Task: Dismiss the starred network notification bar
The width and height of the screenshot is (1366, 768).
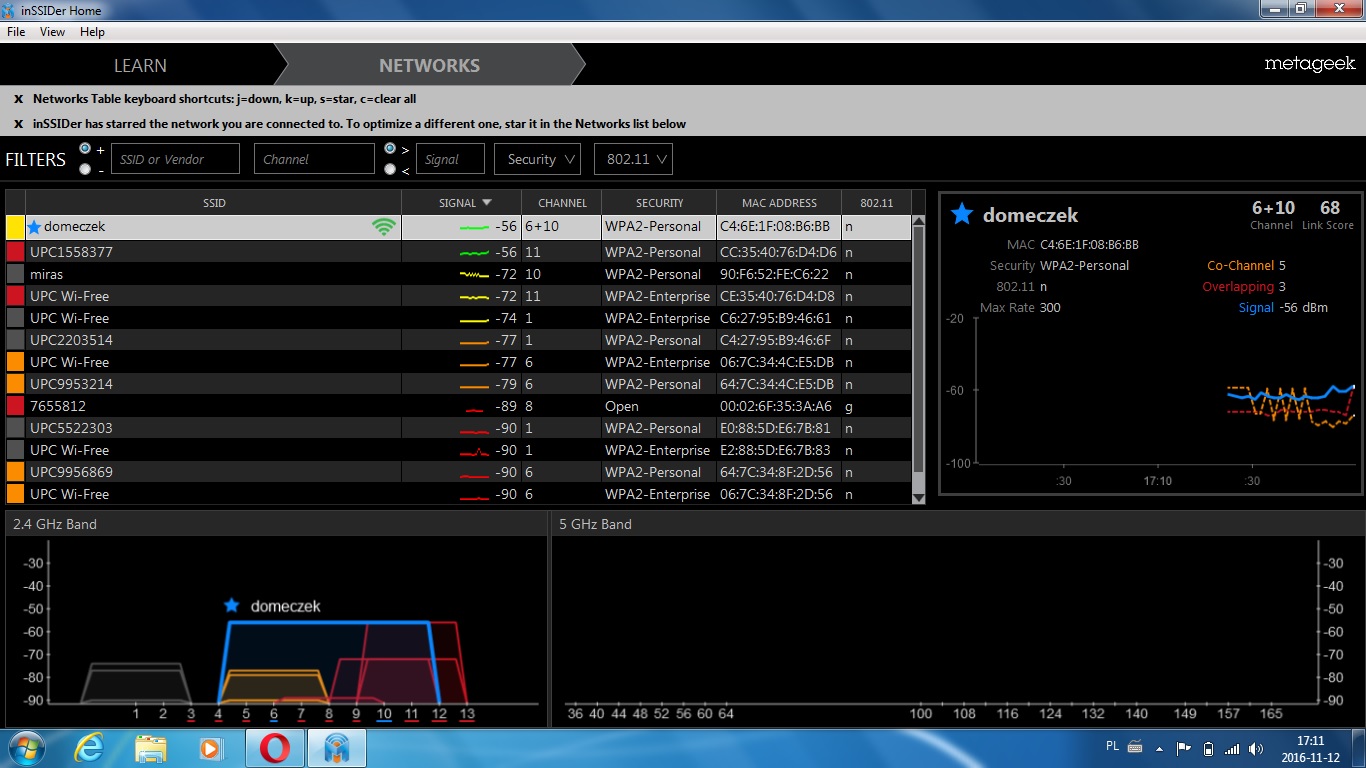Action: tap(18, 124)
